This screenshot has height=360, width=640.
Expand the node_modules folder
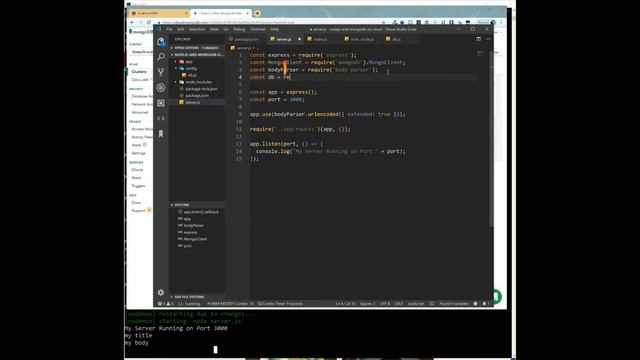(198, 82)
